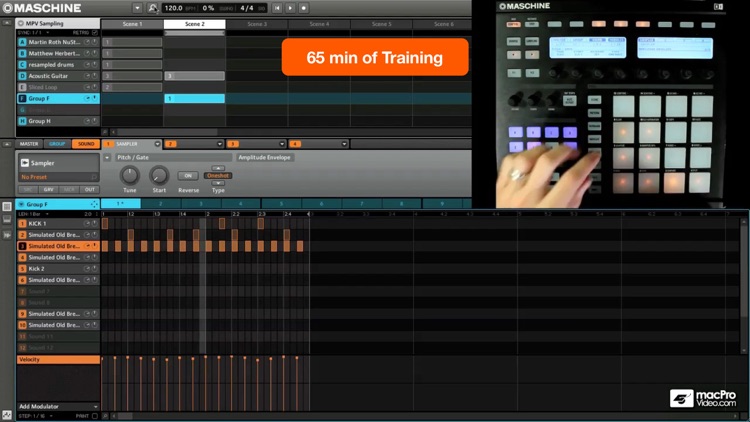Click the Start knob
This screenshot has height=422, width=750.
[x=159, y=175]
